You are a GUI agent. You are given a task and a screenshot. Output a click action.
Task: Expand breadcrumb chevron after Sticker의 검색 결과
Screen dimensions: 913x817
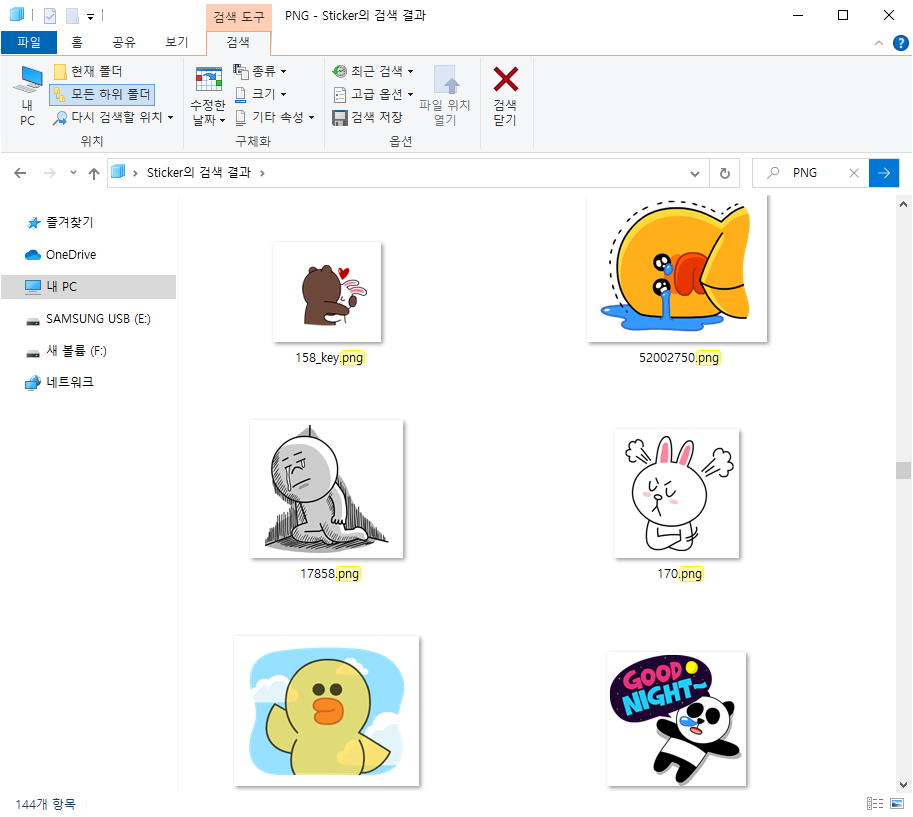[x=262, y=173]
